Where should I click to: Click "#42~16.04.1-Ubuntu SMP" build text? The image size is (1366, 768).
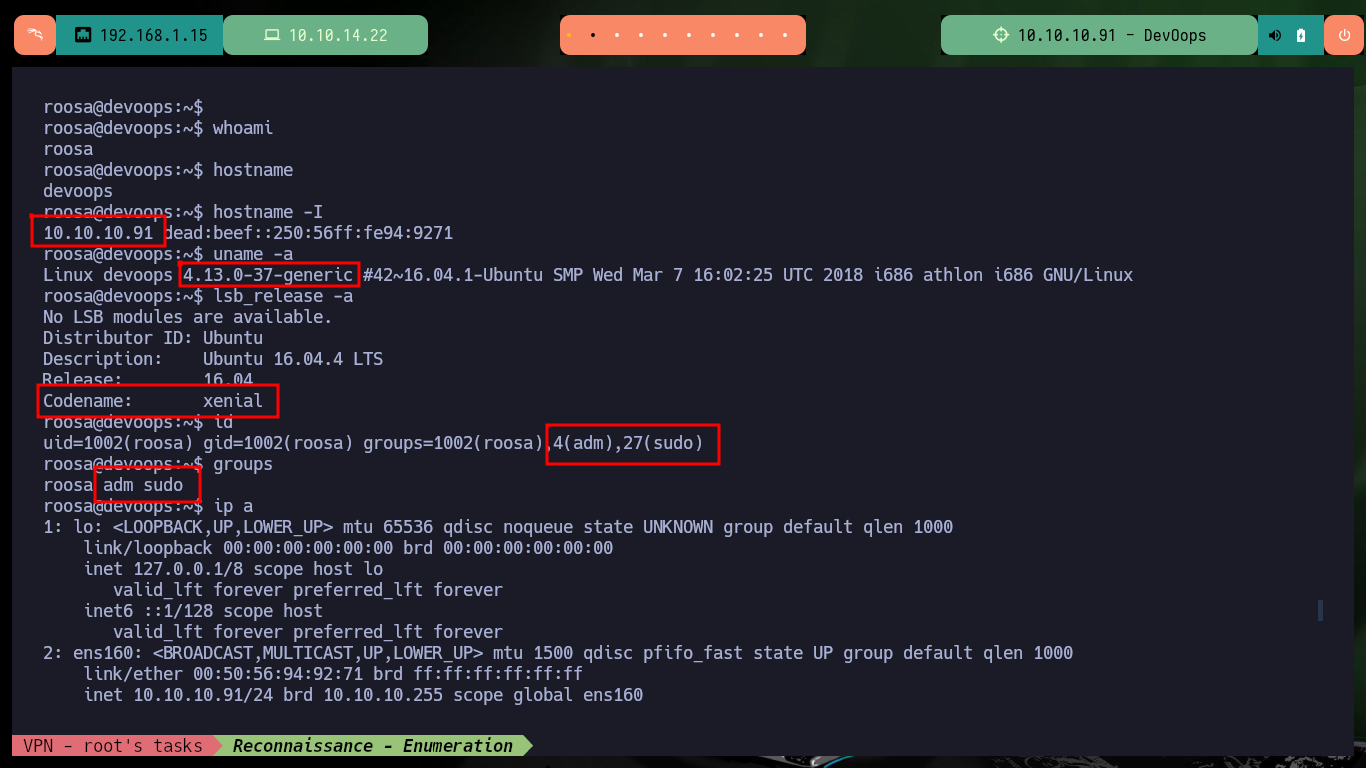[x=473, y=275]
